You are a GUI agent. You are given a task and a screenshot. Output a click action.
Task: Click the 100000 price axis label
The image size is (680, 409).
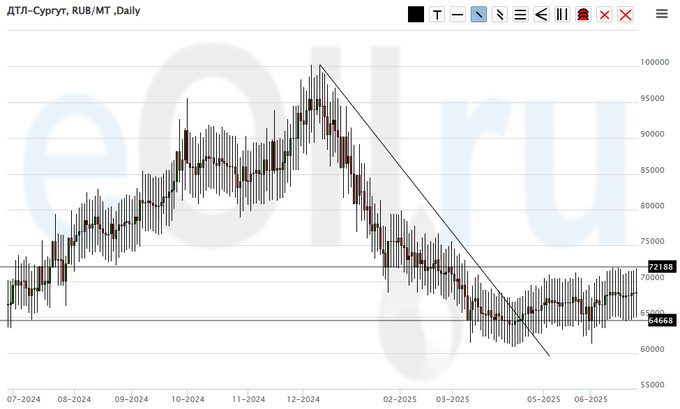click(654, 62)
